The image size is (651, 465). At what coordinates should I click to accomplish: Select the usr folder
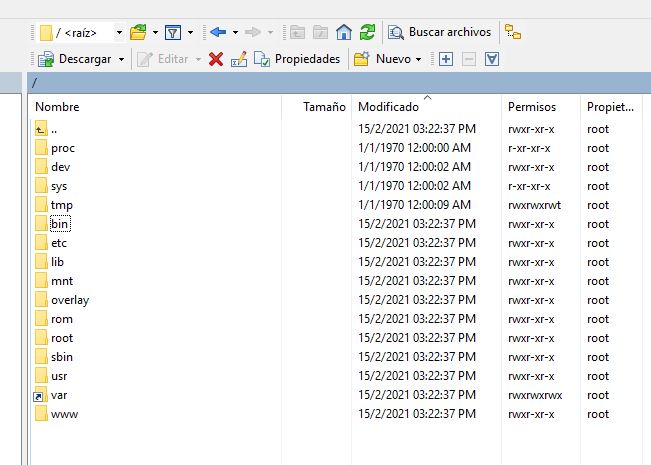pos(59,377)
